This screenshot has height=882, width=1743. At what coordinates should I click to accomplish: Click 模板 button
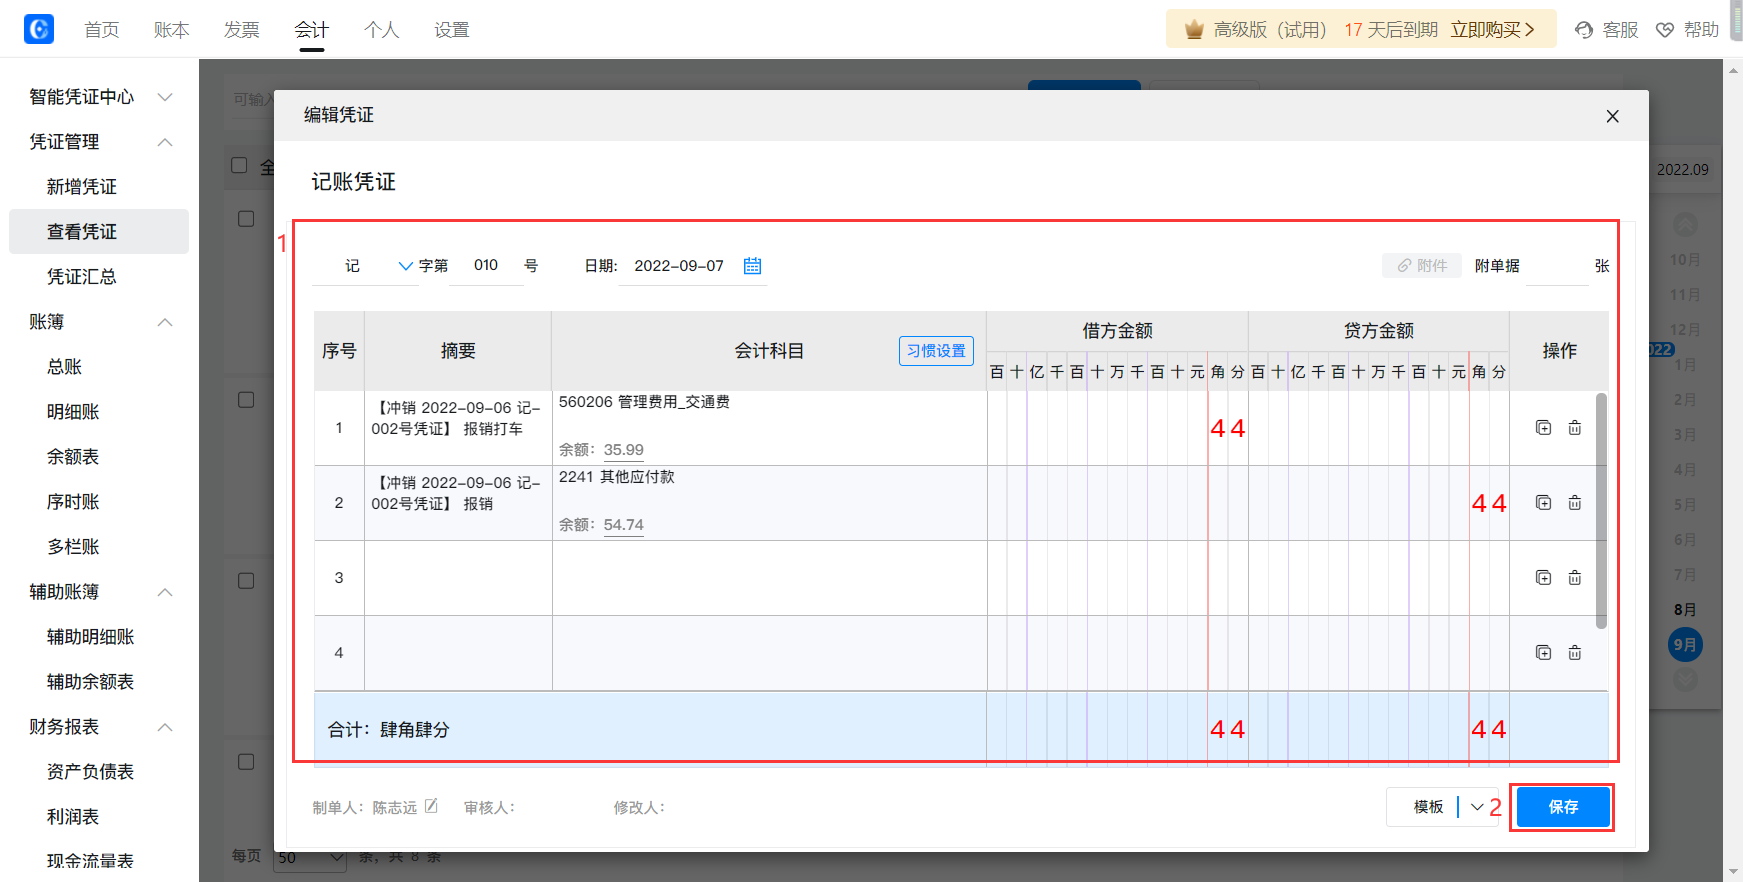[1428, 807]
